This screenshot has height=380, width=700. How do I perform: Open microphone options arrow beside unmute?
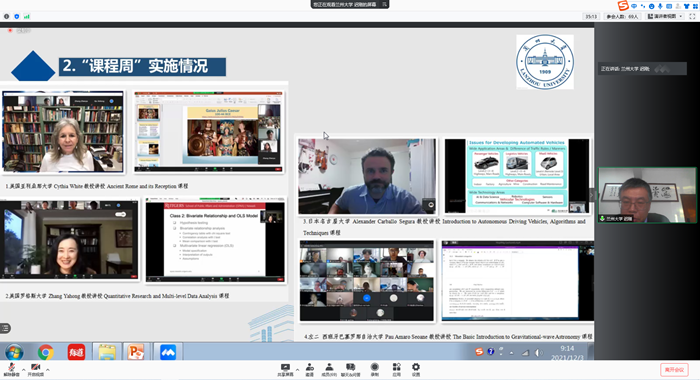(23, 370)
